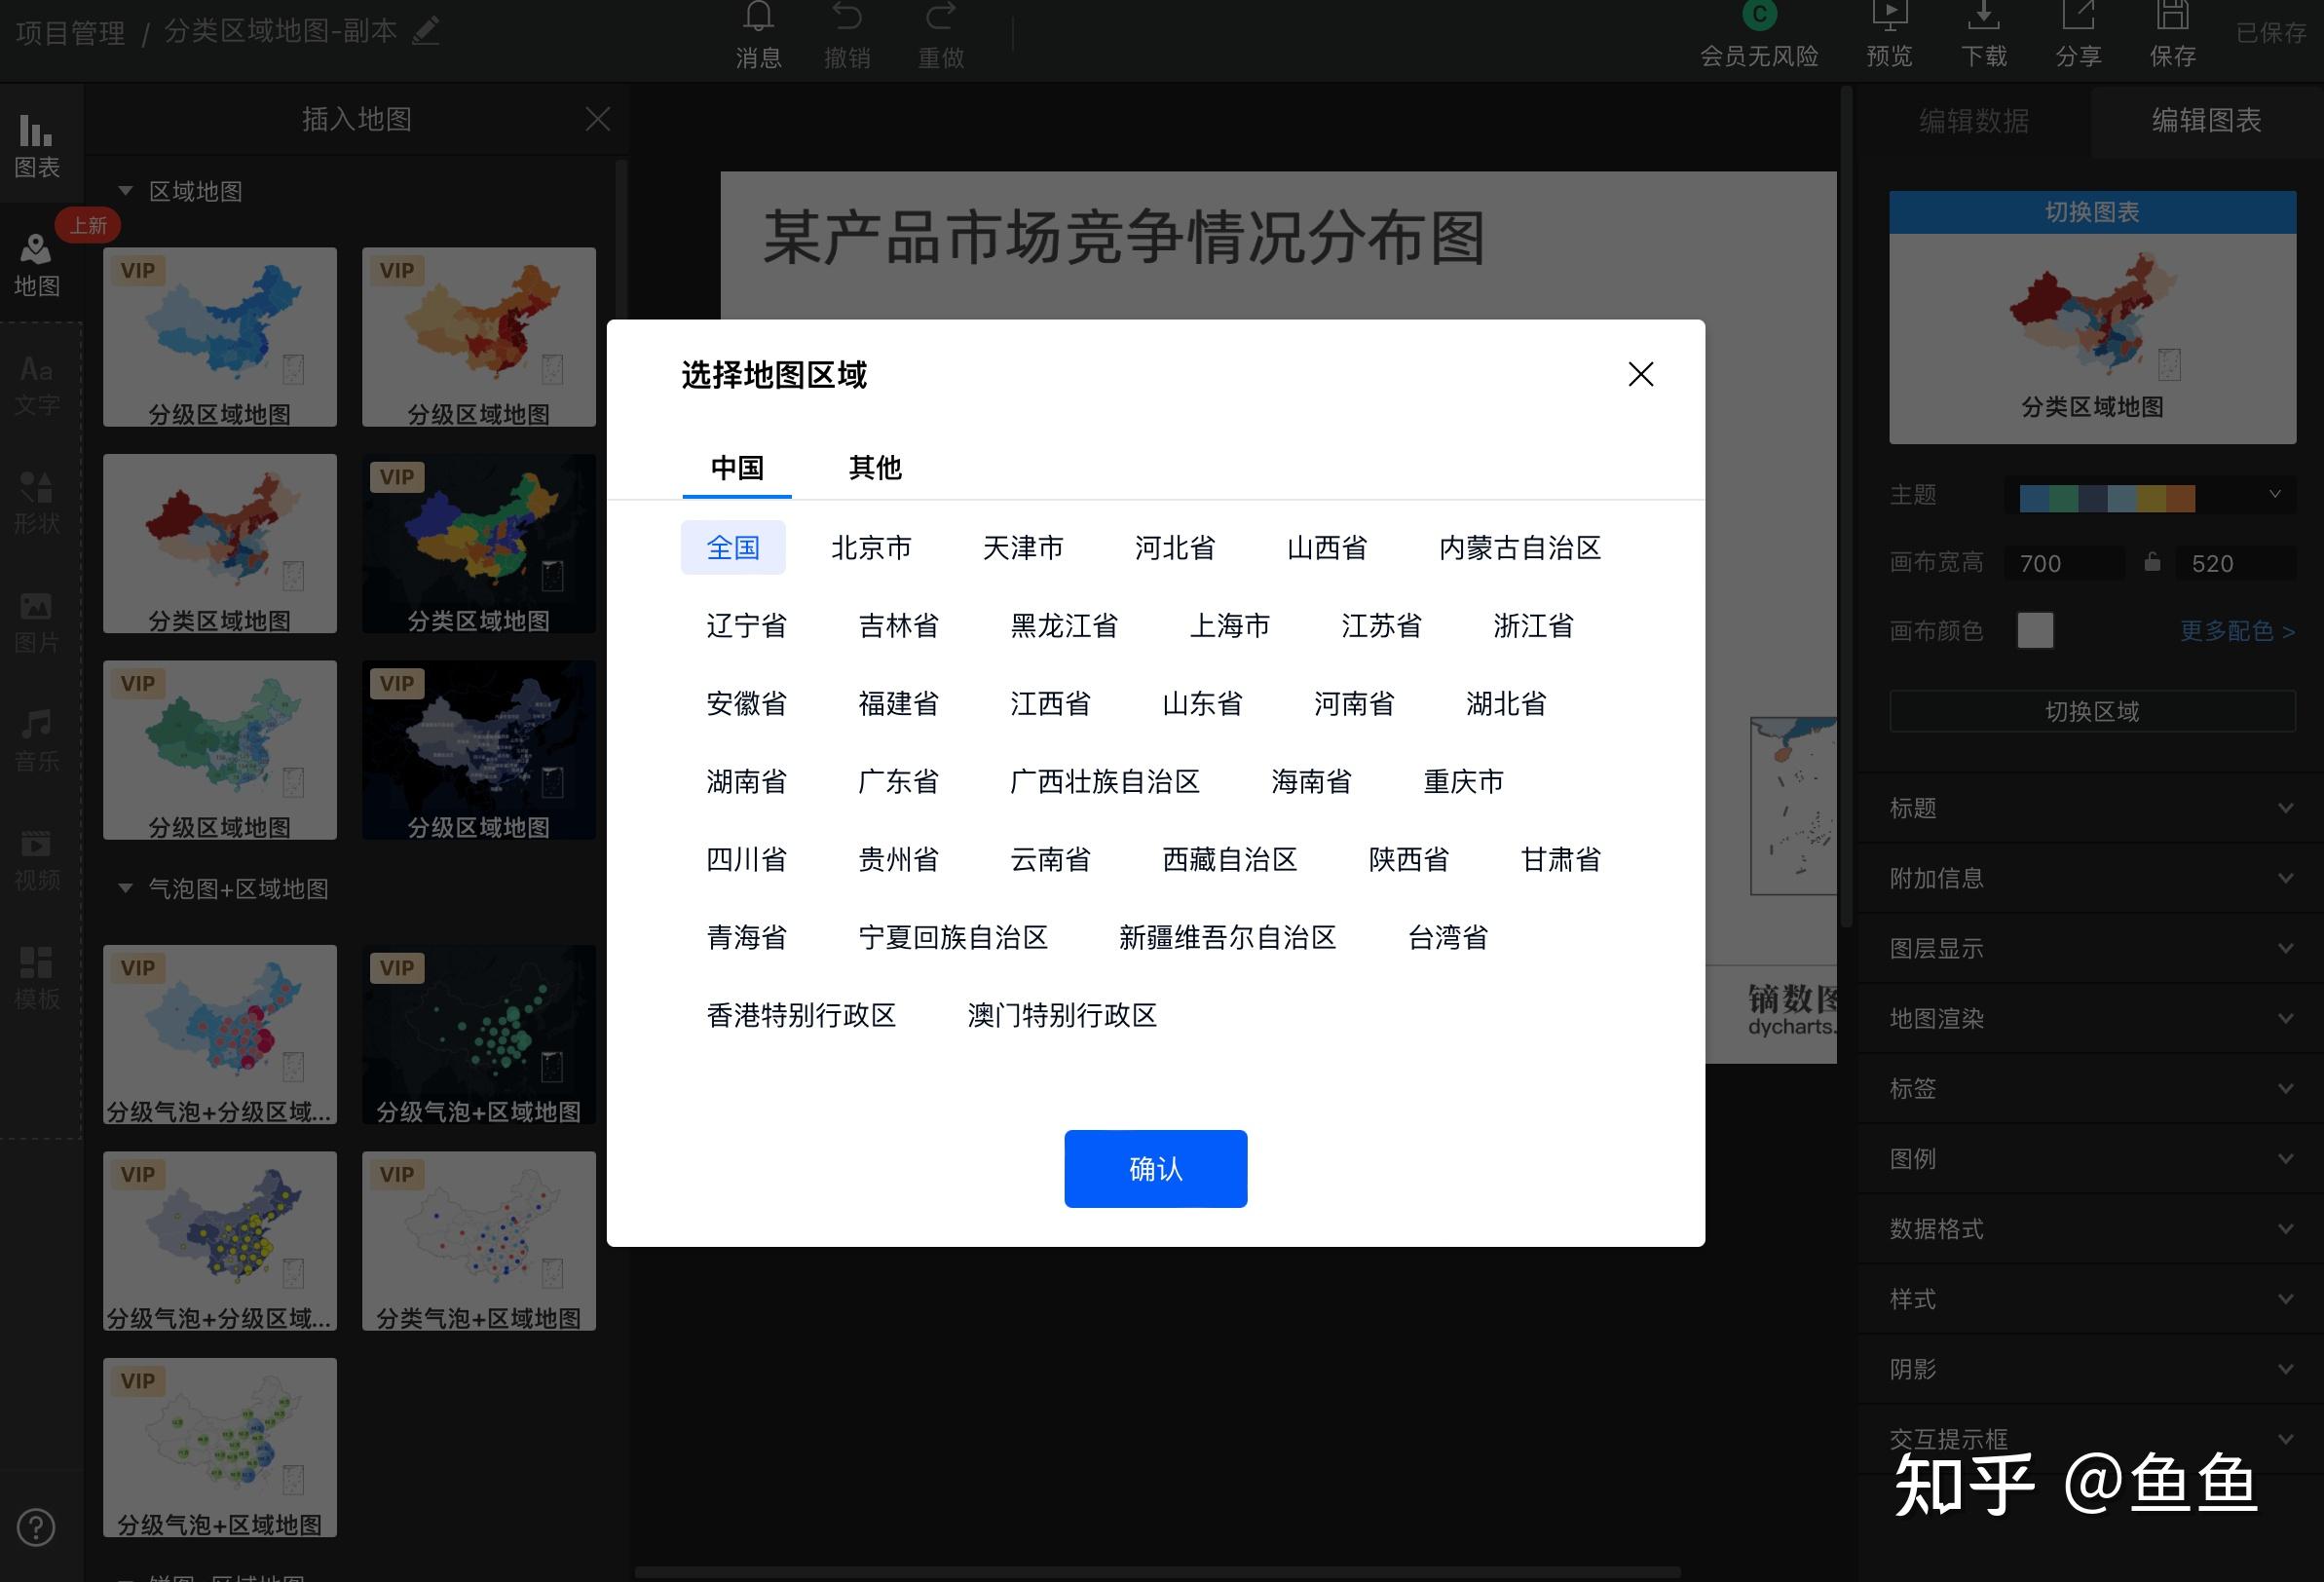Open the 更多配色 link

point(2237,631)
